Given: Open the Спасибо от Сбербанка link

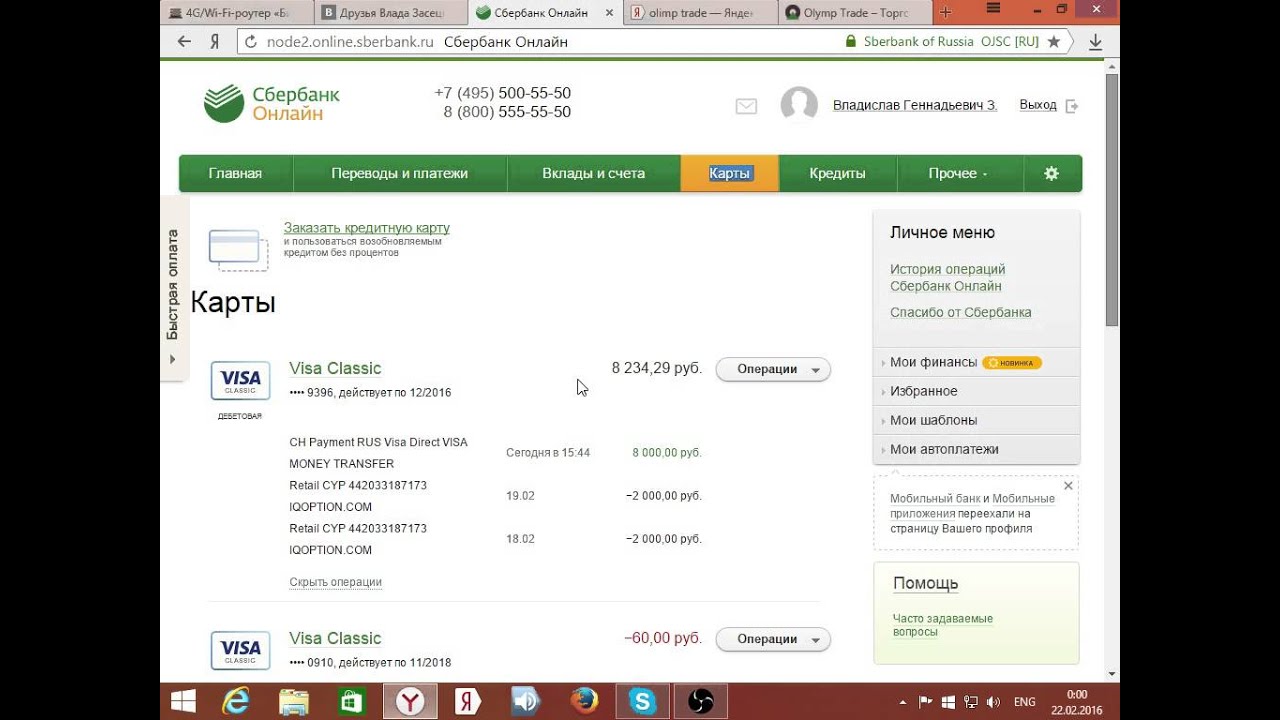Looking at the screenshot, I should point(961,312).
